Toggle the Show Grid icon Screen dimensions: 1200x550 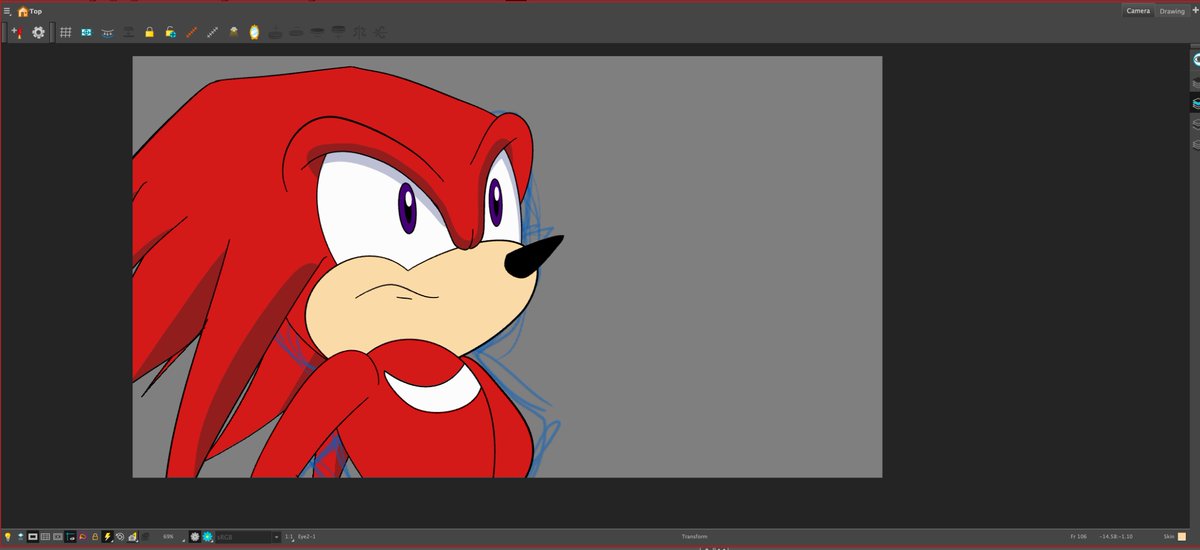(x=65, y=32)
